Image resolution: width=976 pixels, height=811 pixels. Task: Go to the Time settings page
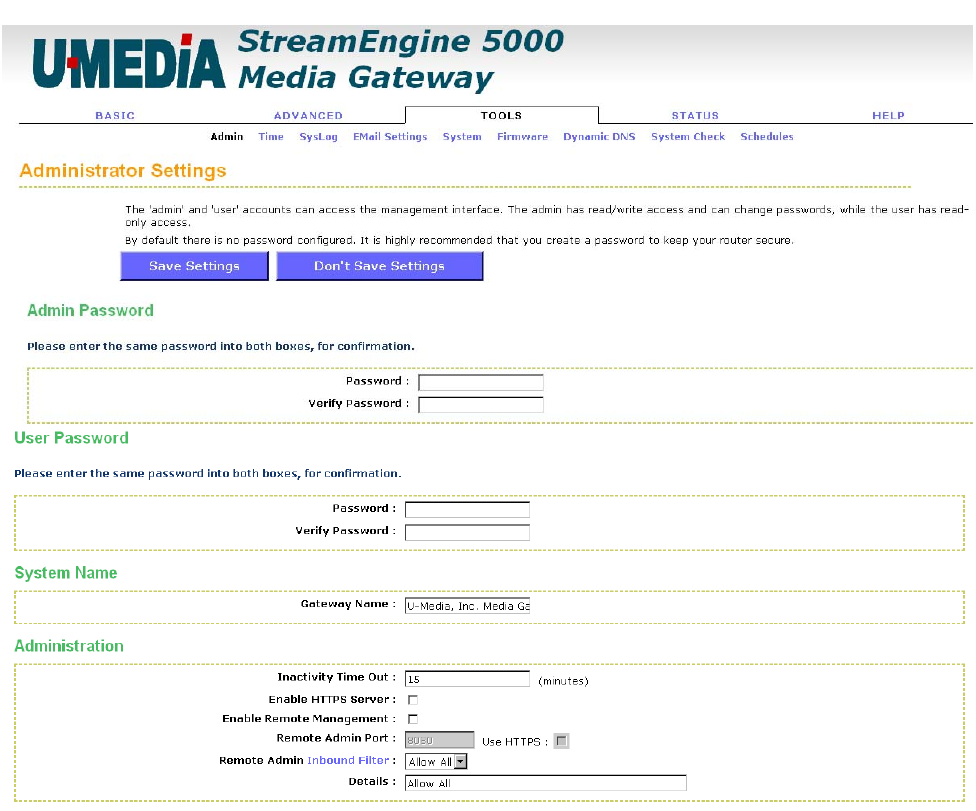tap(271, 136)
